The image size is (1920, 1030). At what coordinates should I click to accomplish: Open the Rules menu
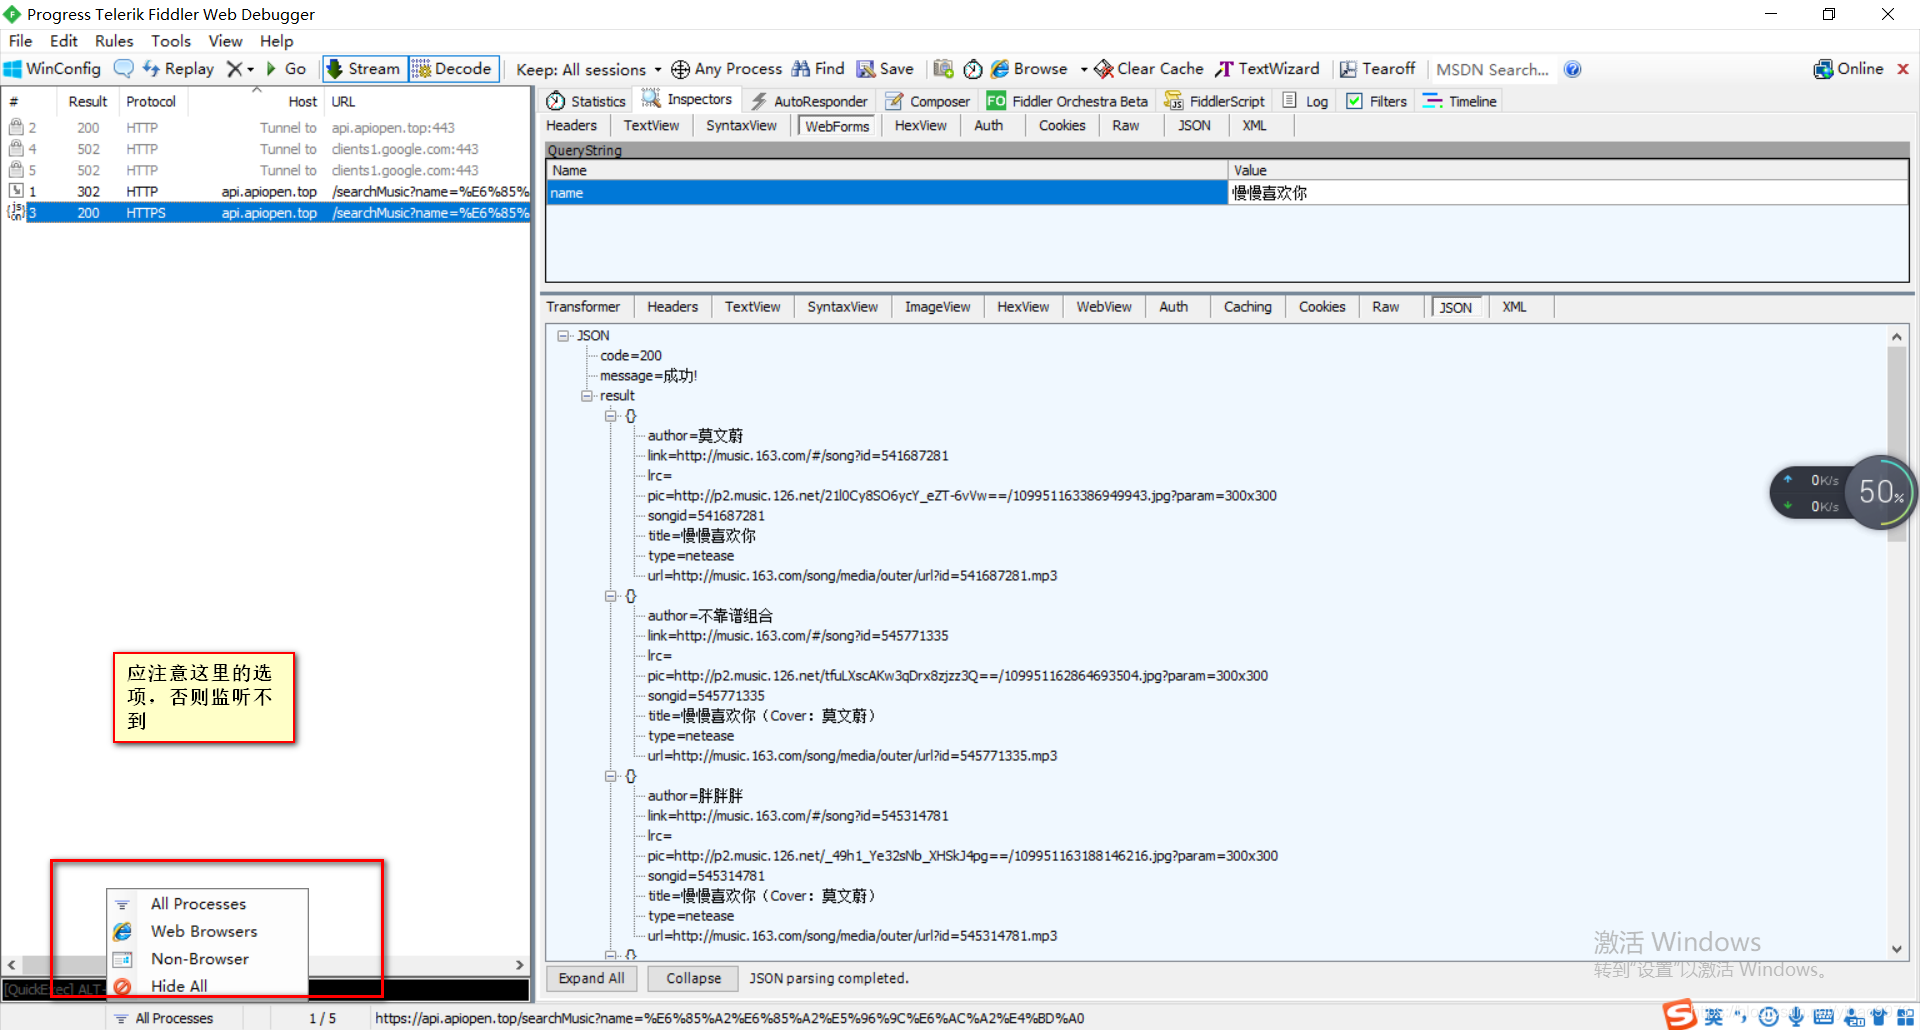pyautogui.click(x=114, y=41)
